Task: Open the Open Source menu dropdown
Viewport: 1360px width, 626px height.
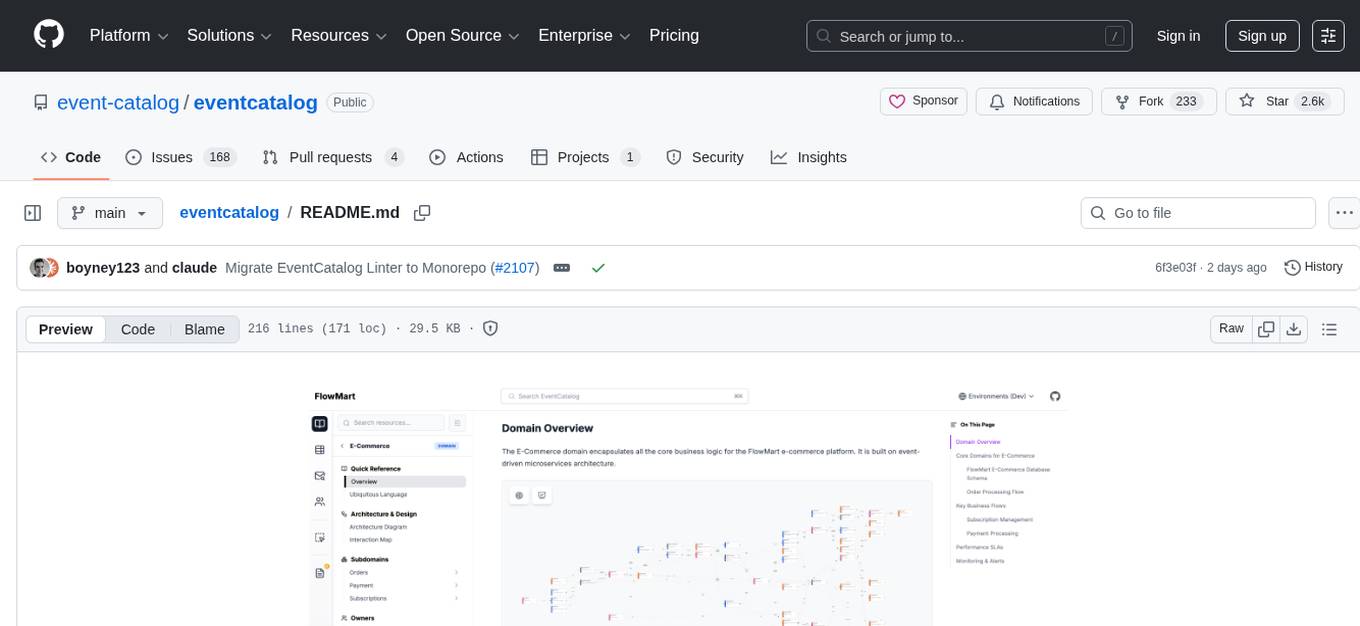Action: pyautogui.click(x=462, y=35)
